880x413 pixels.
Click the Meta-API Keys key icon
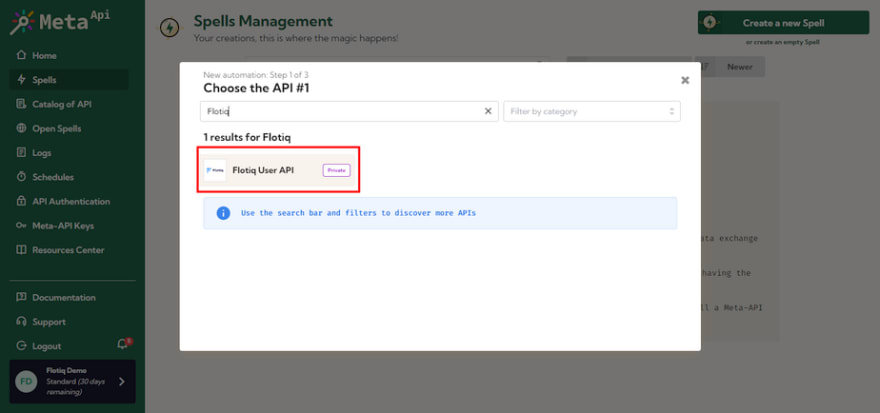[21, 226]
